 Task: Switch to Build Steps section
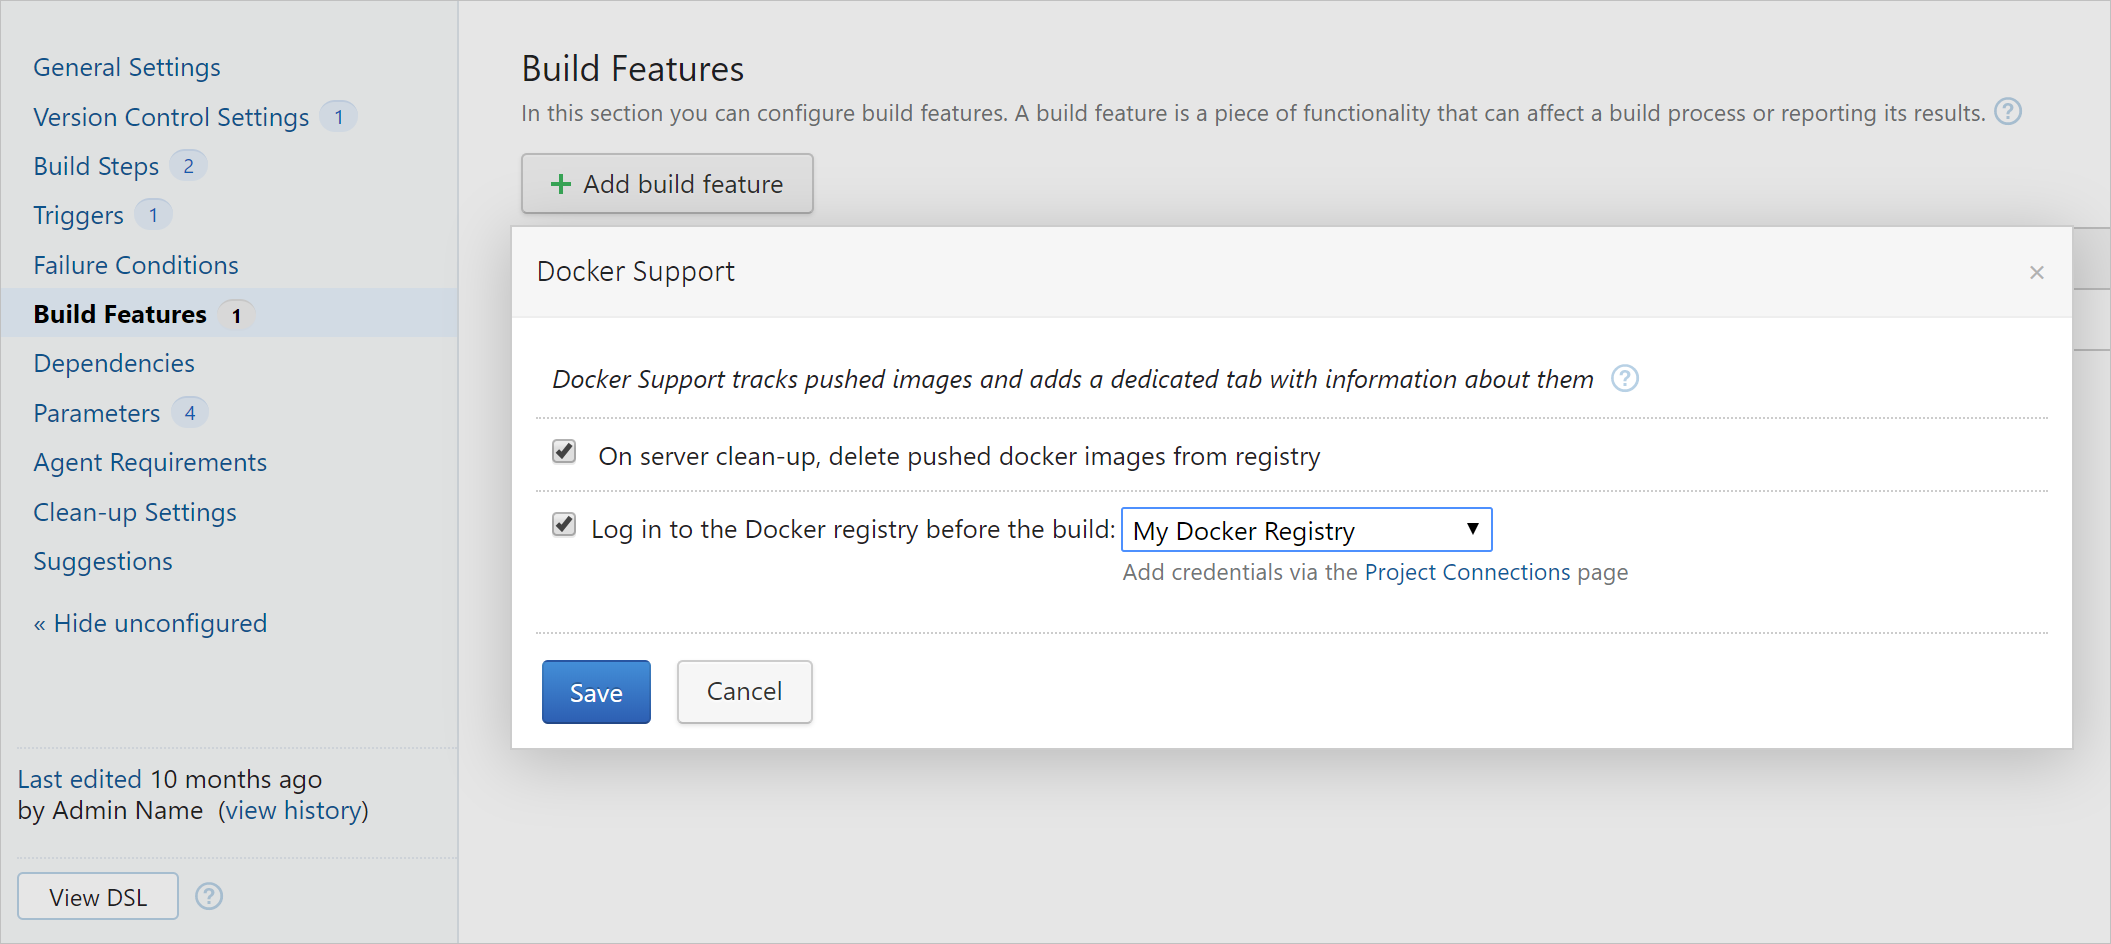96,165
